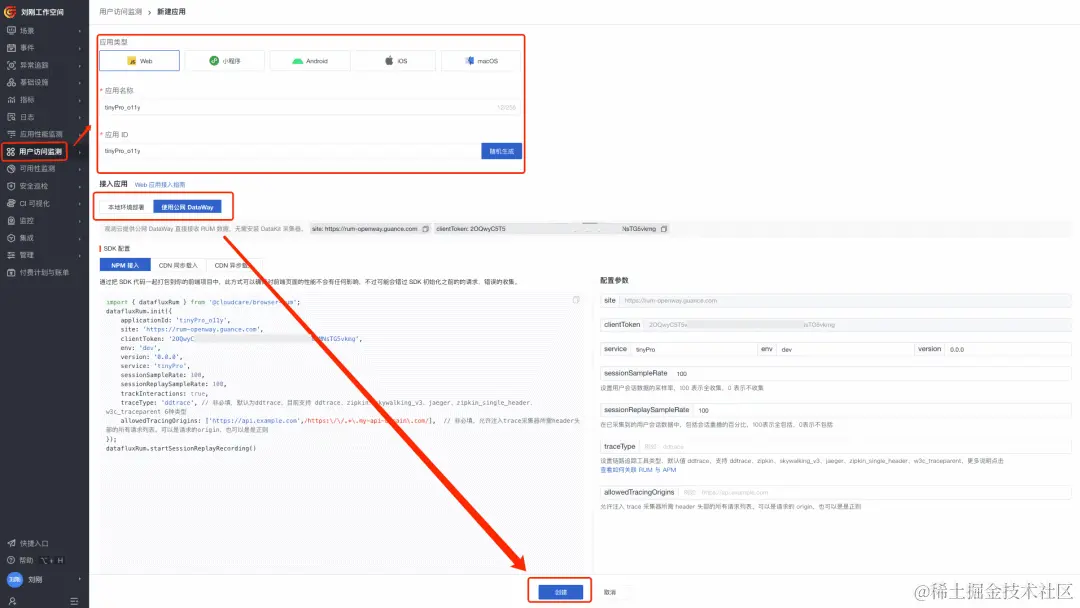
Task: Select the 小程序 application type
Action: pos(225,61)
